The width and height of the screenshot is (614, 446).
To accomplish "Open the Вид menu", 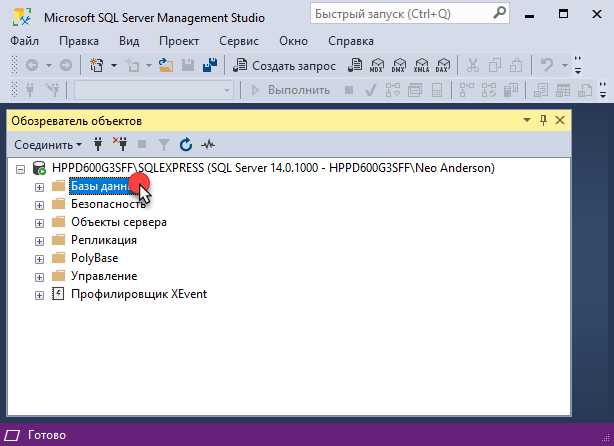I will (129, 41).
